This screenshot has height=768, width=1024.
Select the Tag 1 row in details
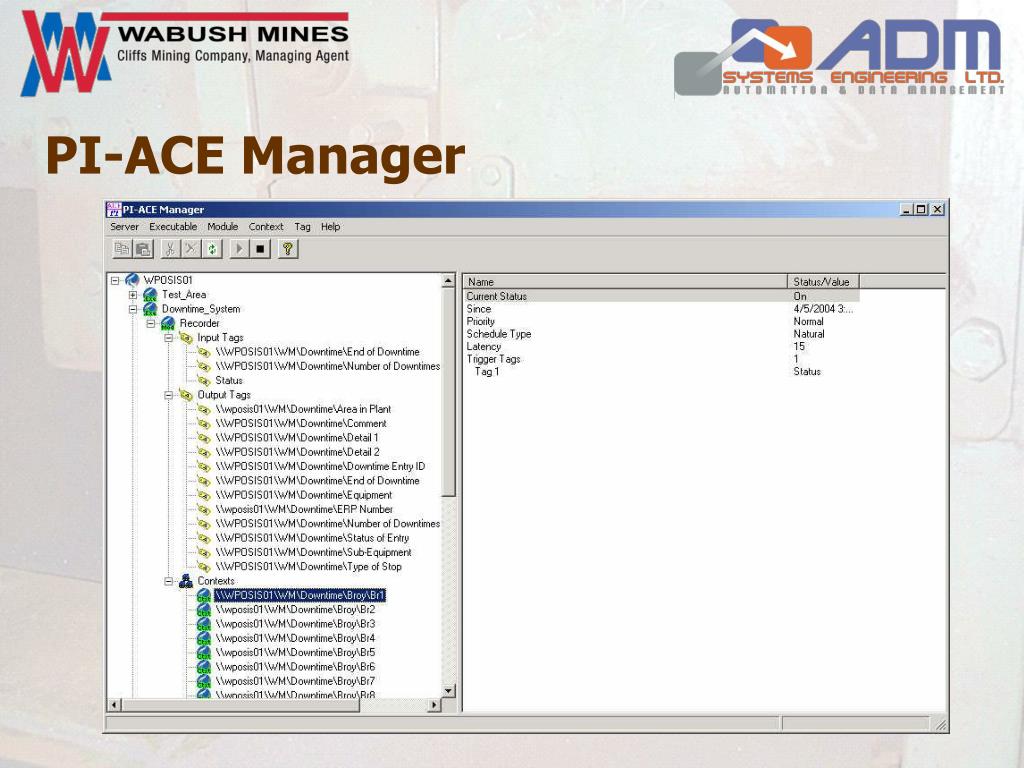pyautogui.click(x=661, y=371)
